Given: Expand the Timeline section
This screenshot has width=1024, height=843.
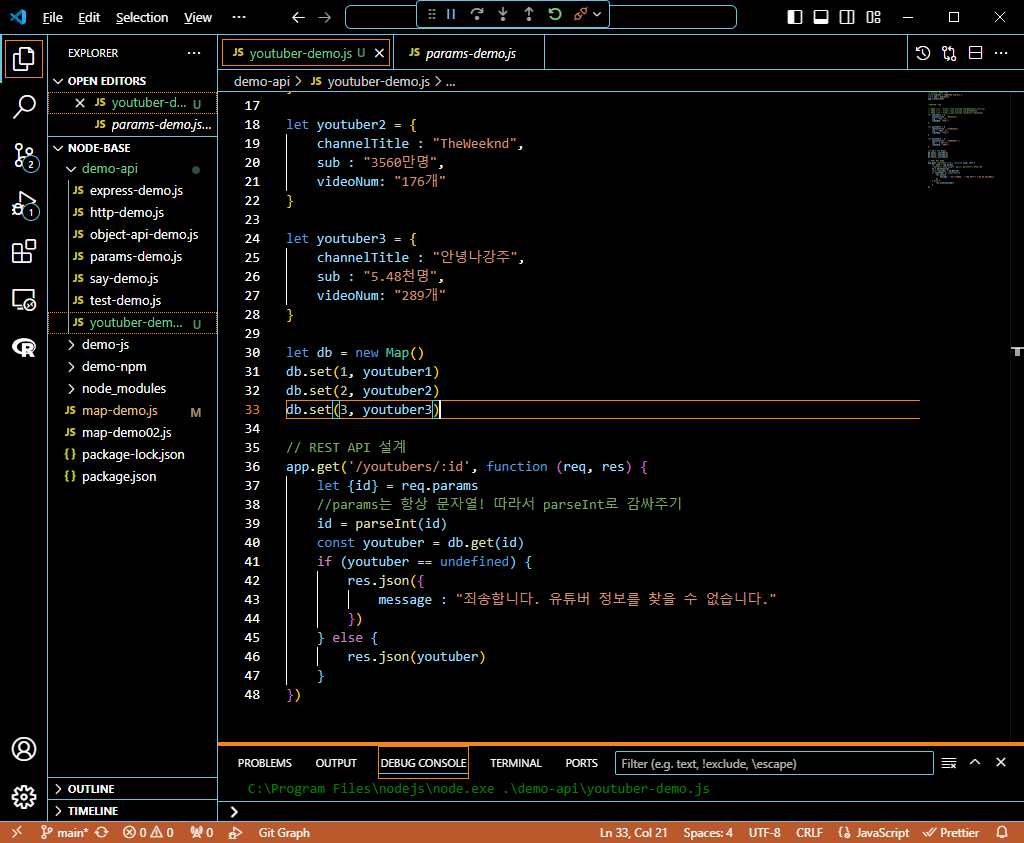Looking at the screenshot, I should point(133,811).
